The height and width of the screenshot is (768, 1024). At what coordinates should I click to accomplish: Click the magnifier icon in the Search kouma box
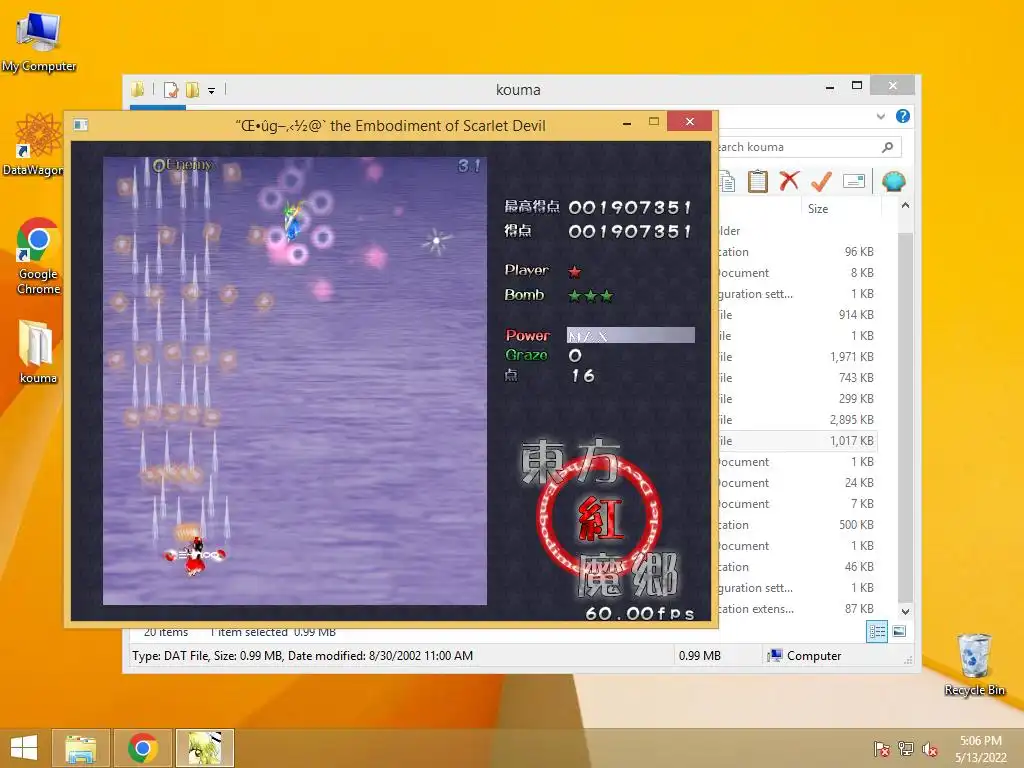coord(888,147)
